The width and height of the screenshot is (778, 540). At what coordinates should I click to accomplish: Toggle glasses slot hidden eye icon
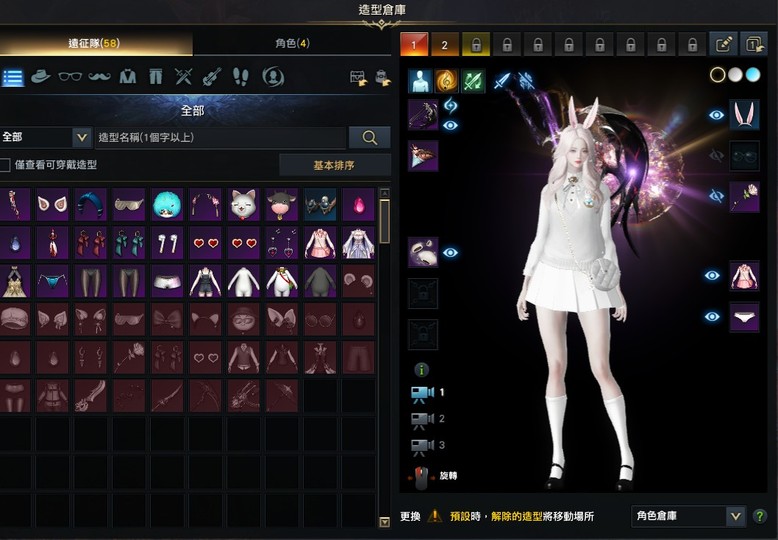716,156
